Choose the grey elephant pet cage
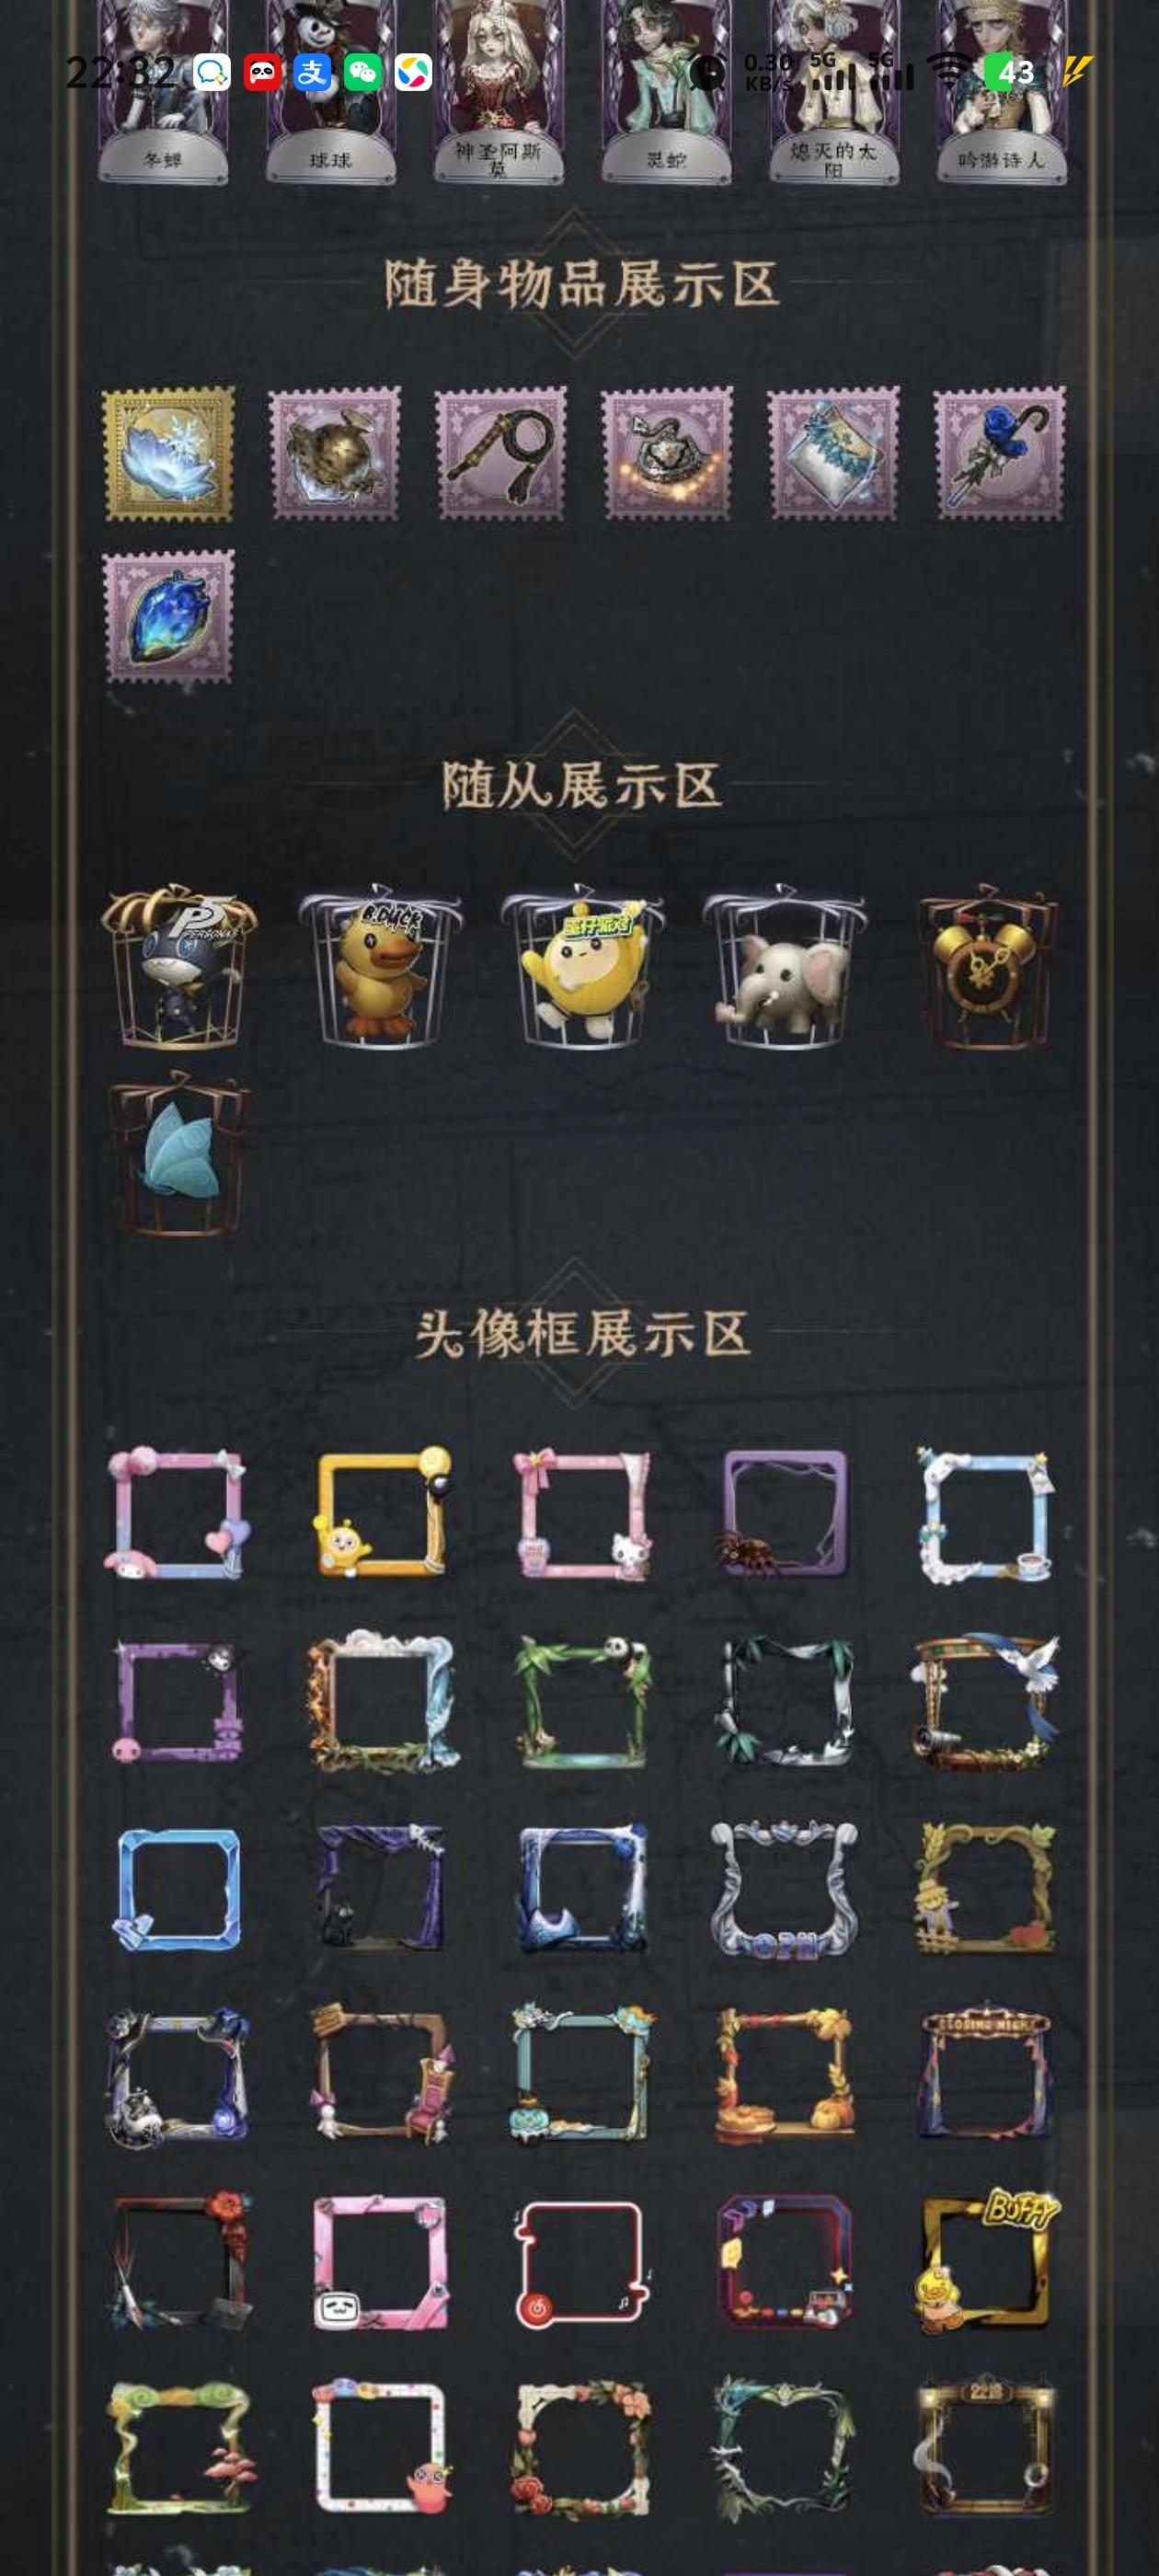The image size is (1159, 2576). point(784,966)
